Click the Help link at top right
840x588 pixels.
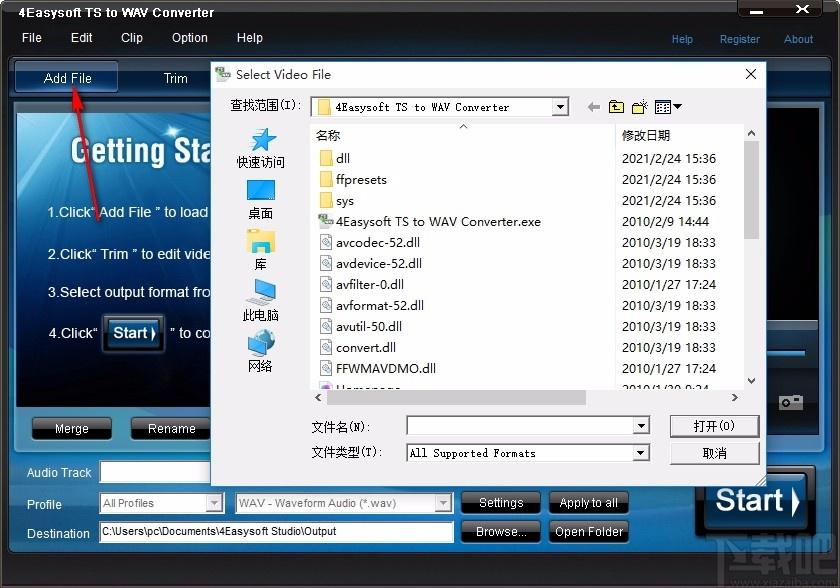pyautogui.click(x=682, y=39)
